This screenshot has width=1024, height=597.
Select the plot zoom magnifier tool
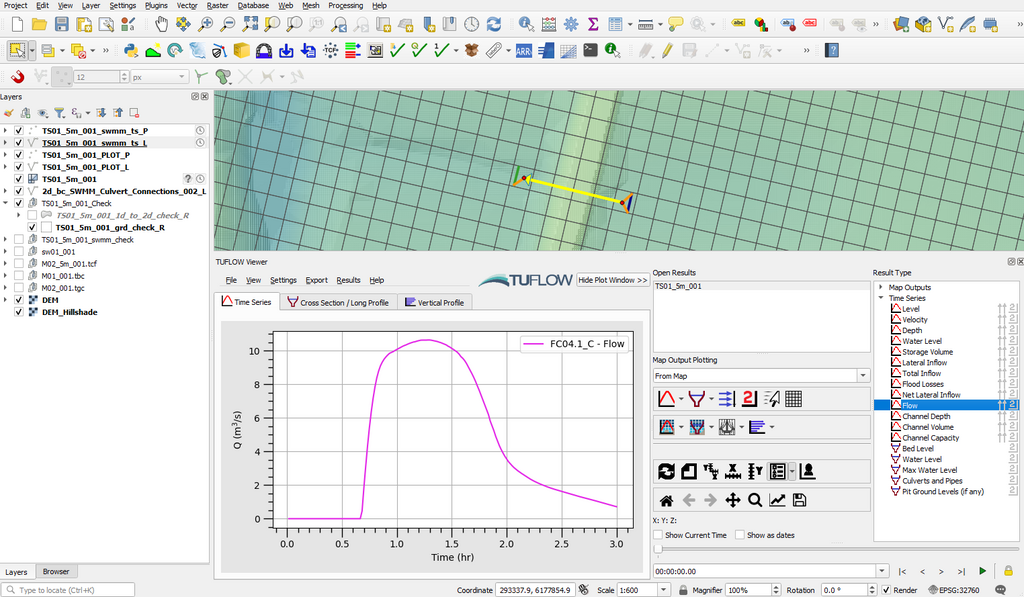pos(755,500)
